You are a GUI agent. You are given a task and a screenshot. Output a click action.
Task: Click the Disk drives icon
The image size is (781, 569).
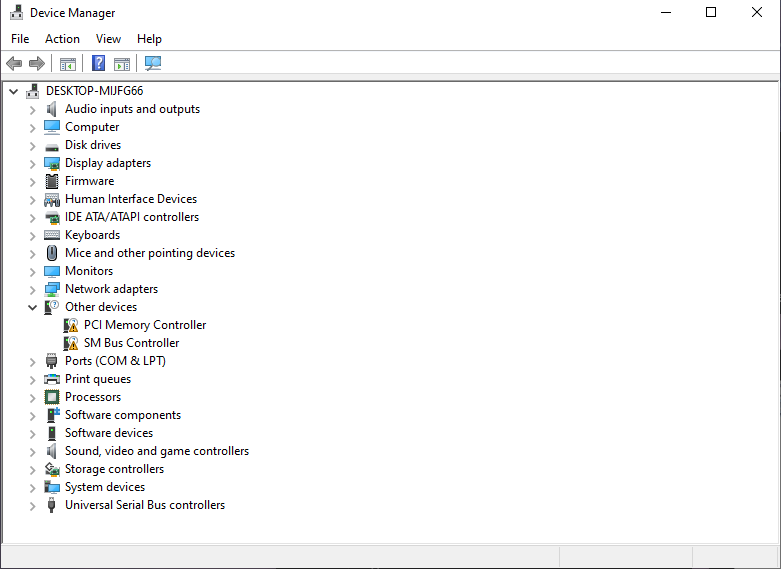coord(52,147)
